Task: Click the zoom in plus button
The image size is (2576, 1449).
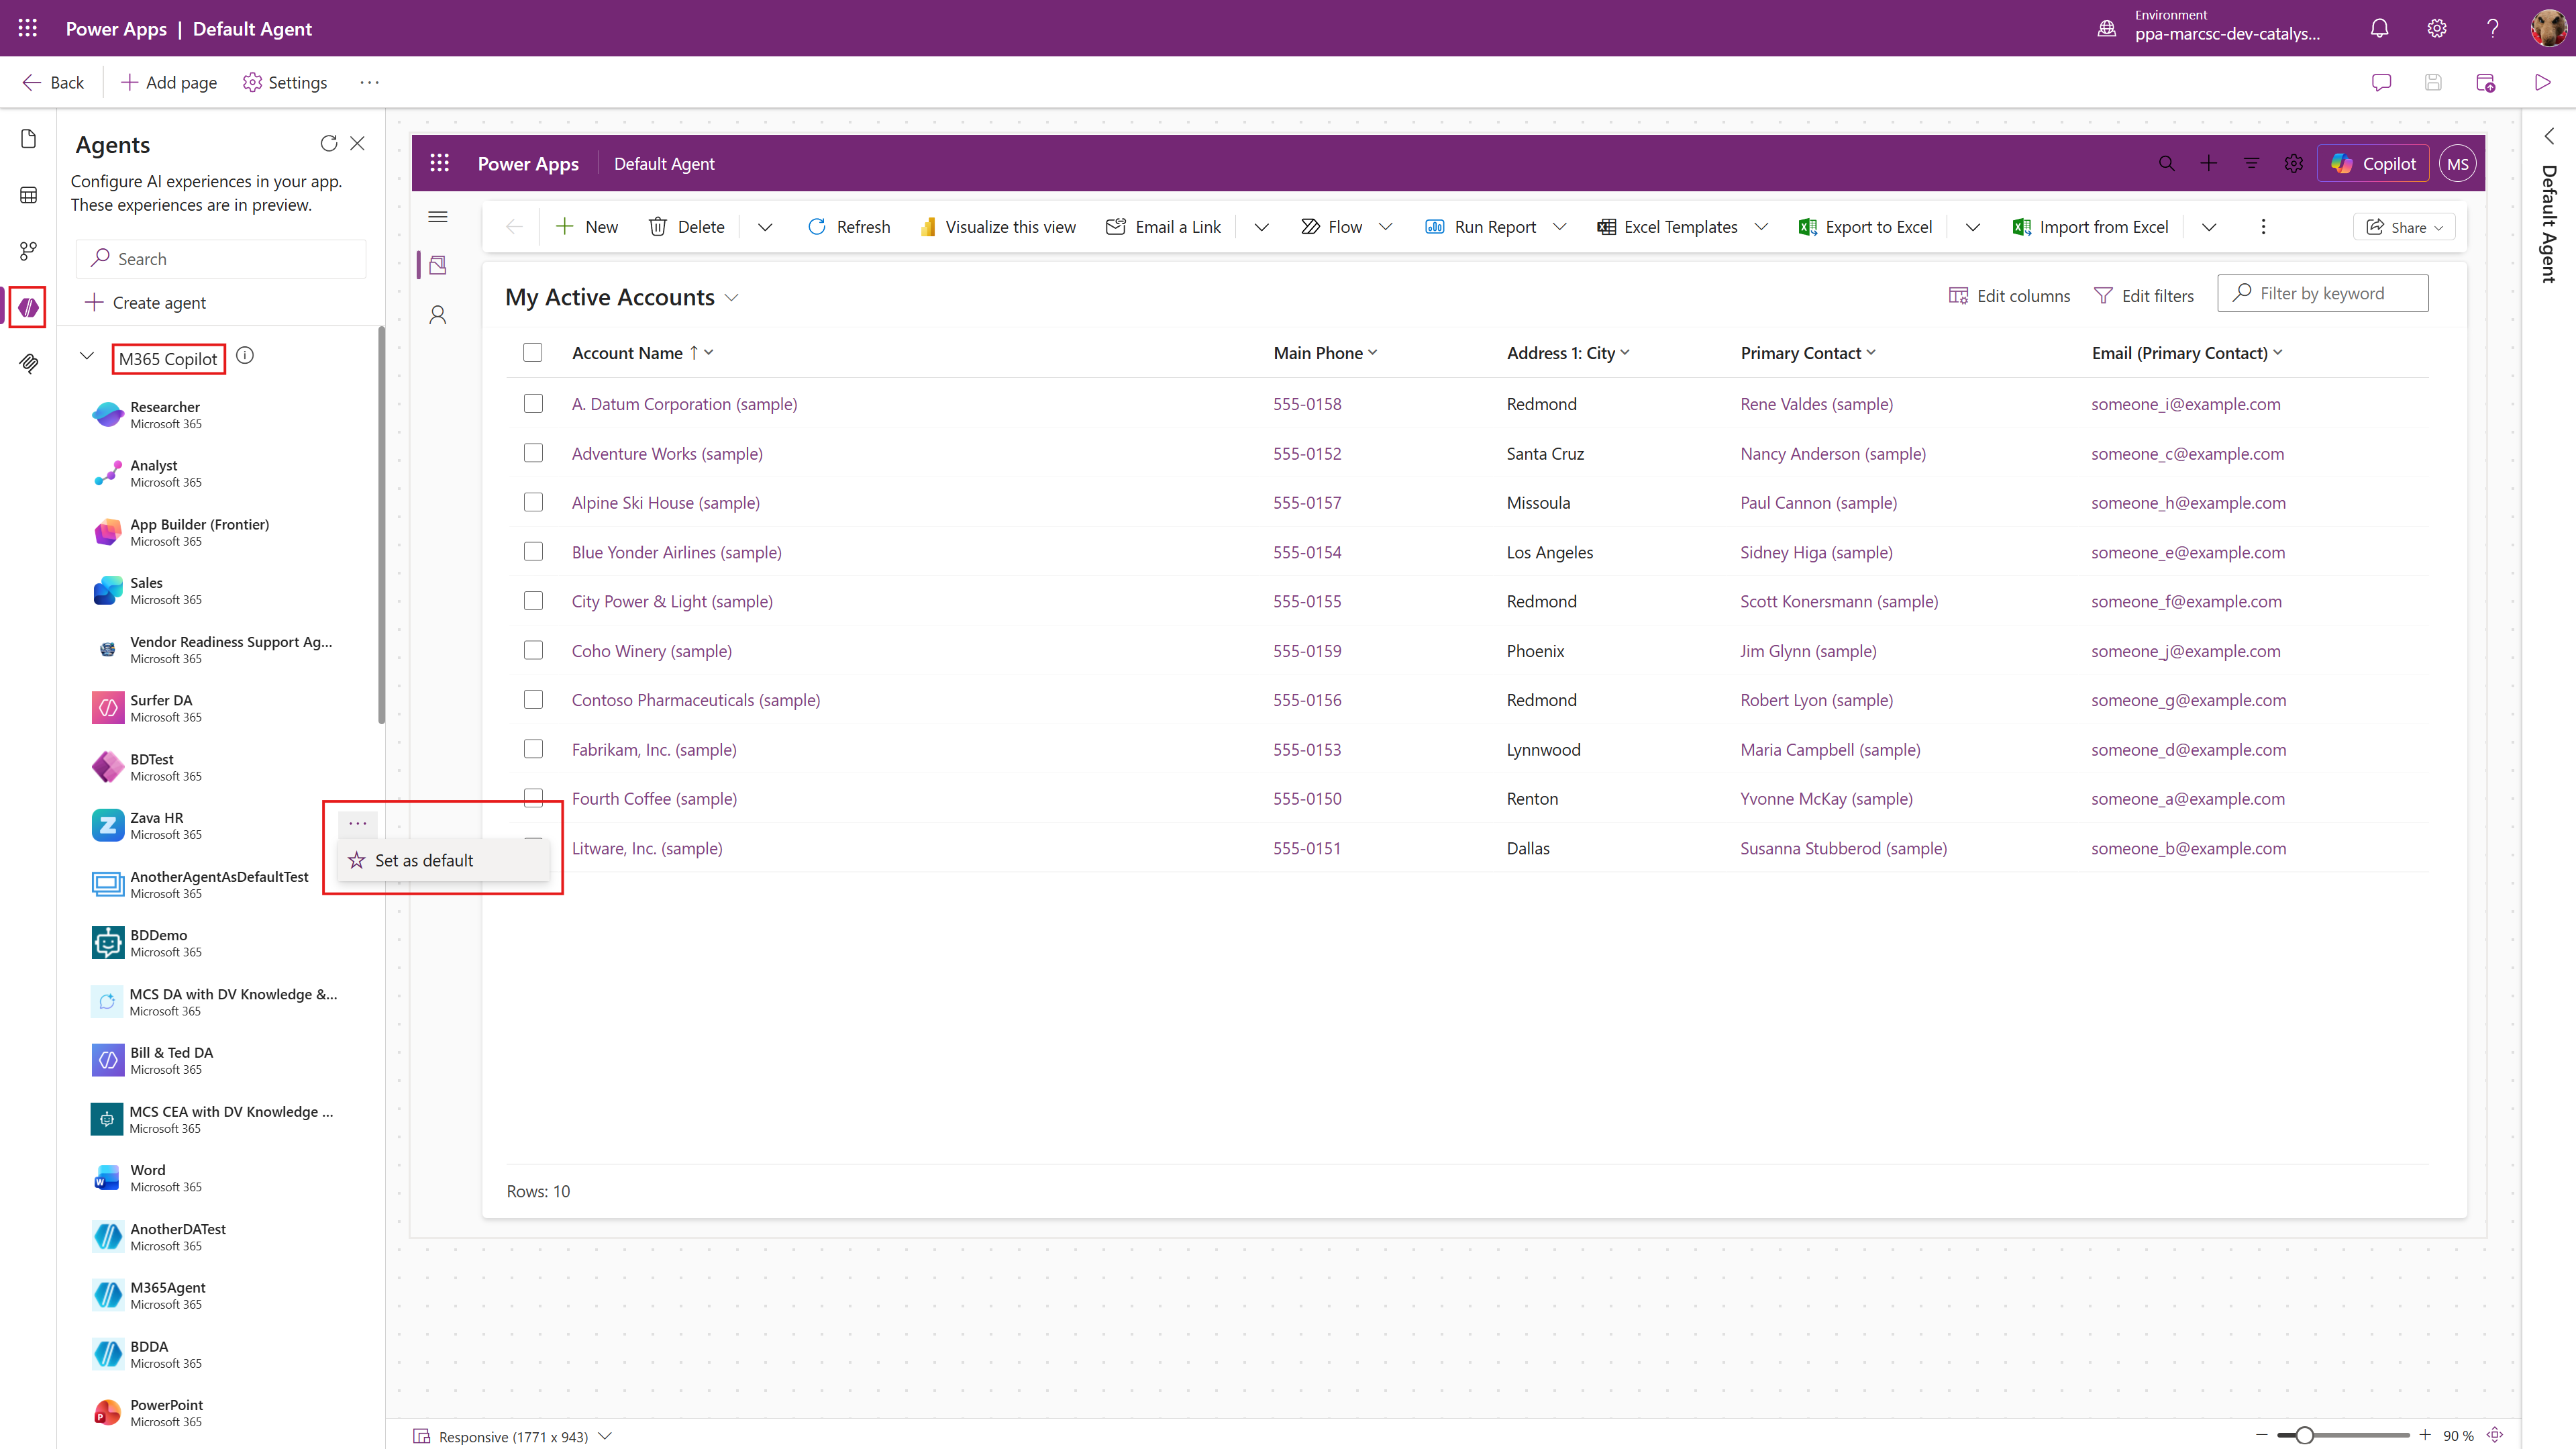Action: tap(2424, 1435)
